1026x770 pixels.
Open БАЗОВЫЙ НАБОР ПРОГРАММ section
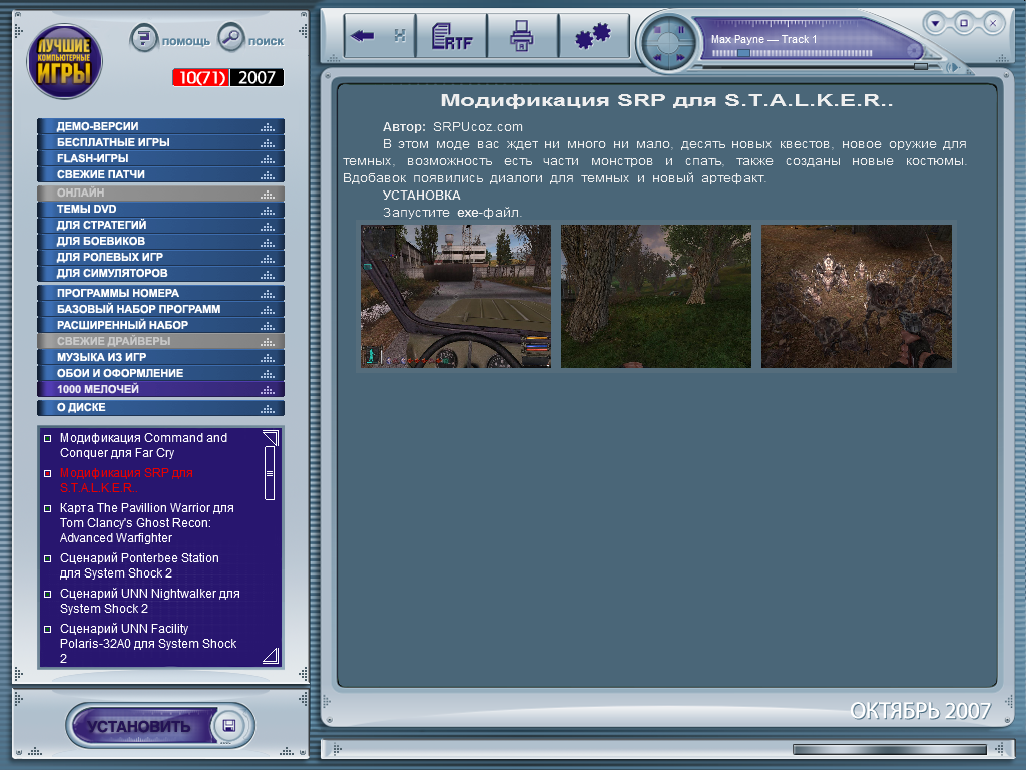161,309
